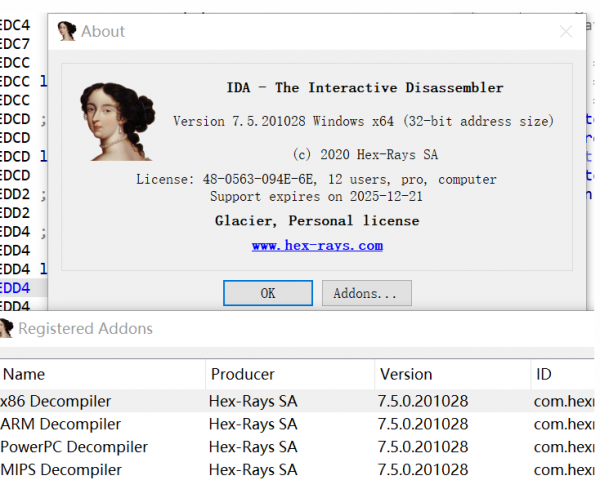The image size is (600, 480).
Task: Click the large portrait image in About
Action: [117, 122]
